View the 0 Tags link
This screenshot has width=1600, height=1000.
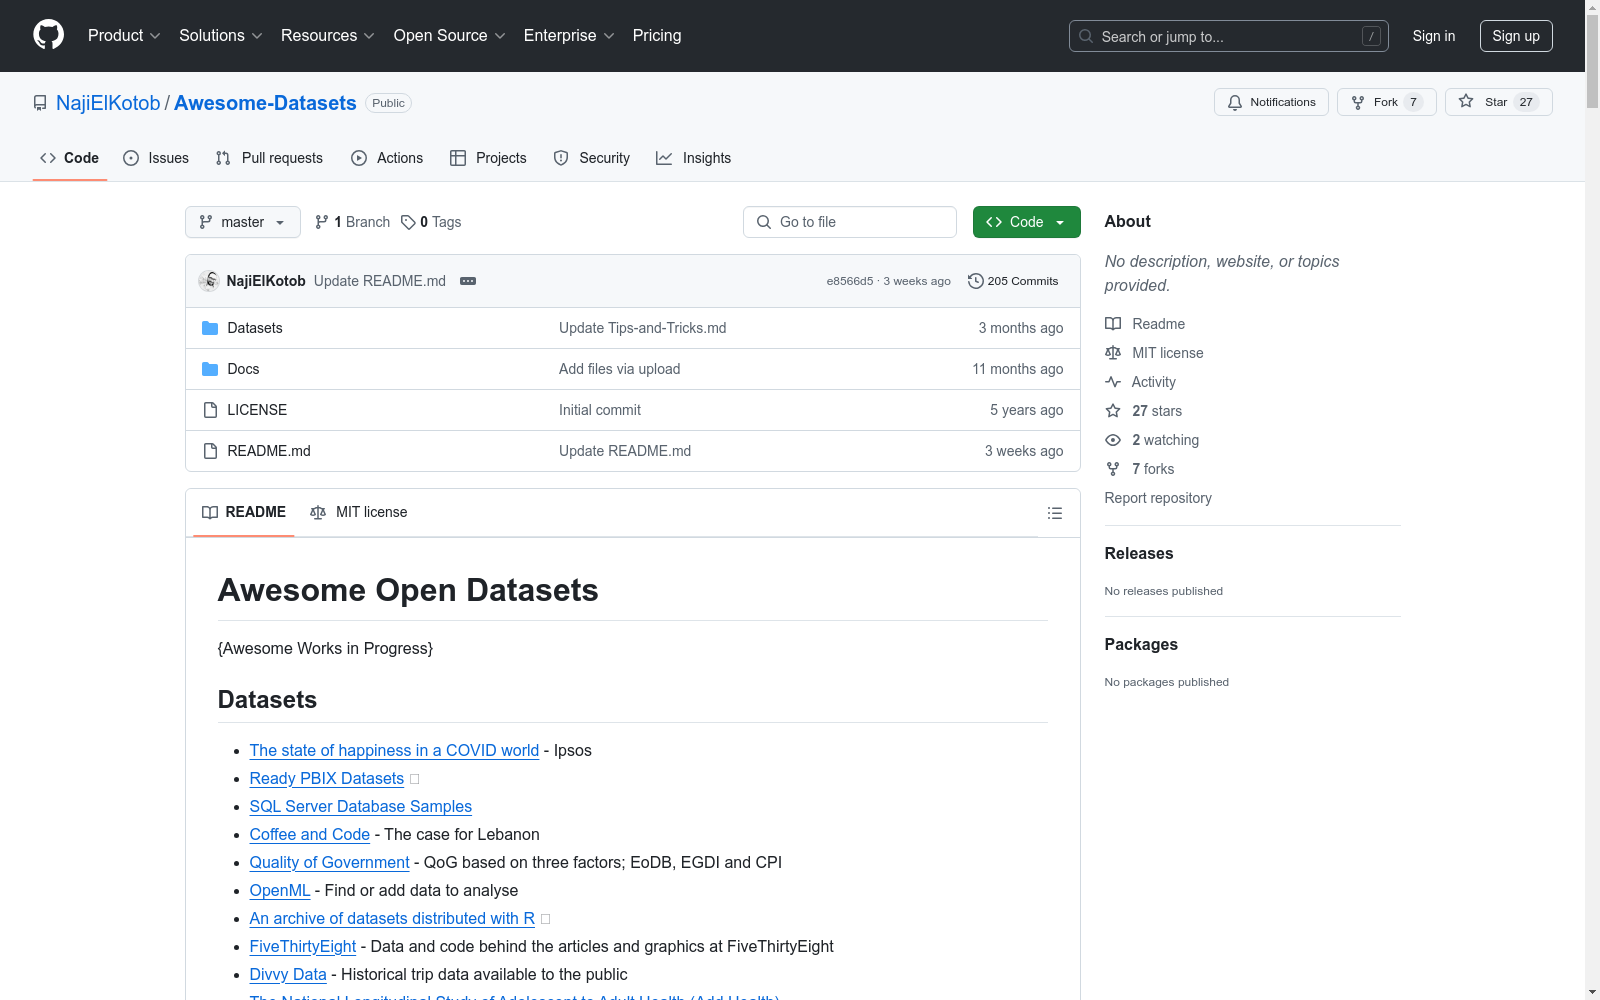tap(431, 222)
